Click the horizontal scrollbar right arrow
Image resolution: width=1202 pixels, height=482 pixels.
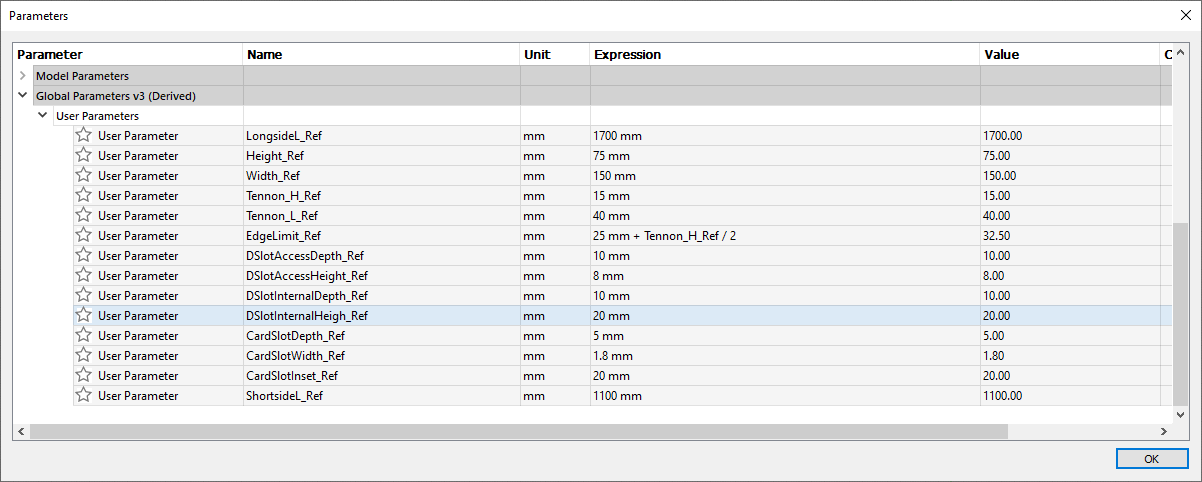[x=1164, y=431]
